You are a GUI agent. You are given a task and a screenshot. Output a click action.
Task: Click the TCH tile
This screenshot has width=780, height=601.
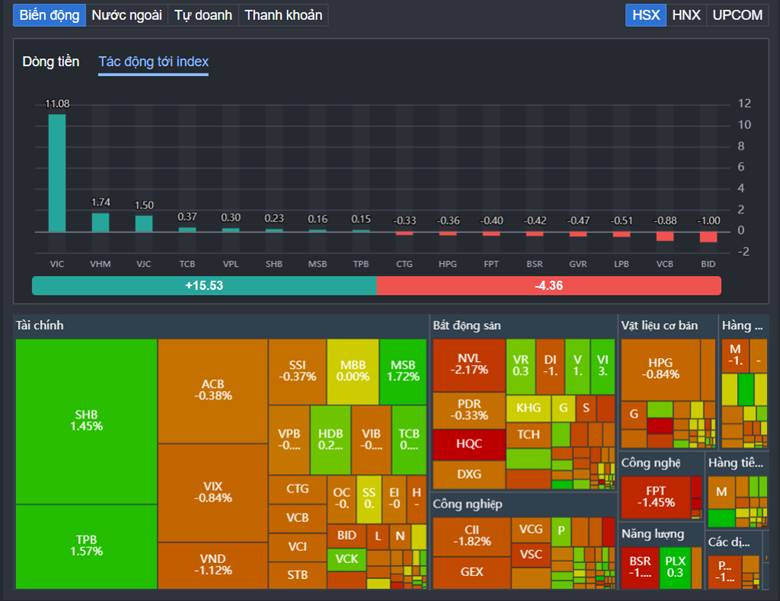coord(528,435)
